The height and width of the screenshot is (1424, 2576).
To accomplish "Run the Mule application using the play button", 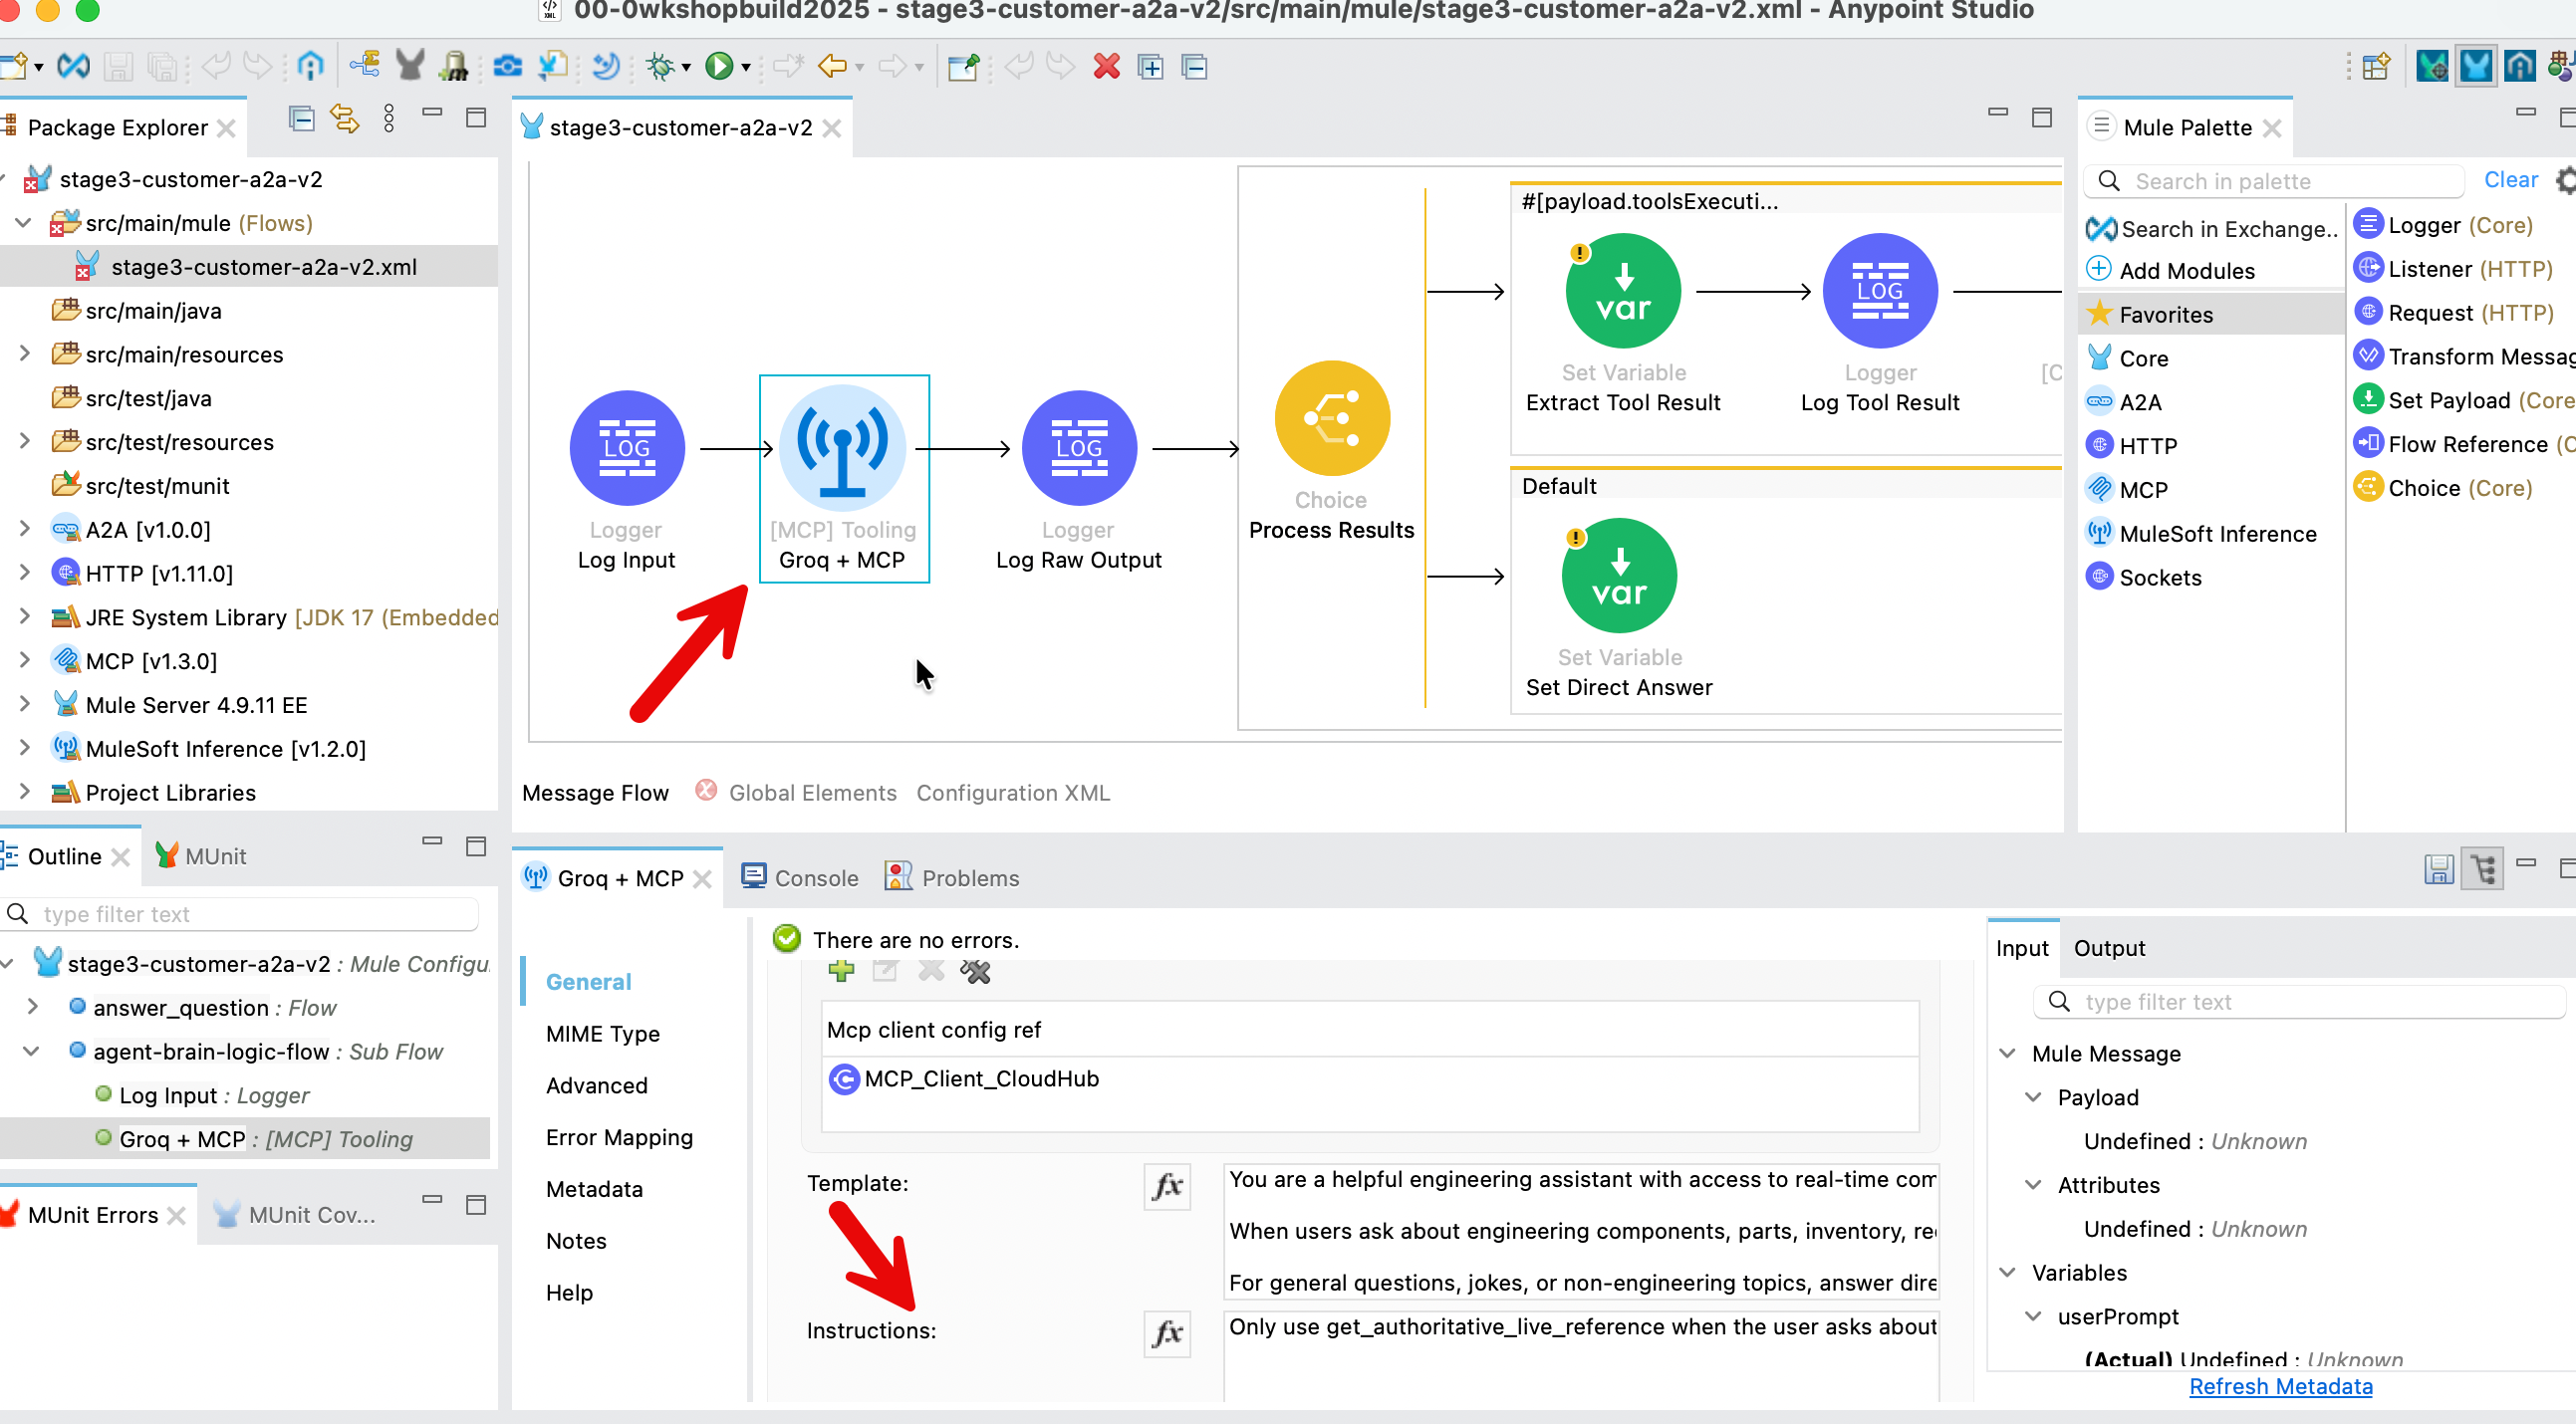I will tap(720, 66).
